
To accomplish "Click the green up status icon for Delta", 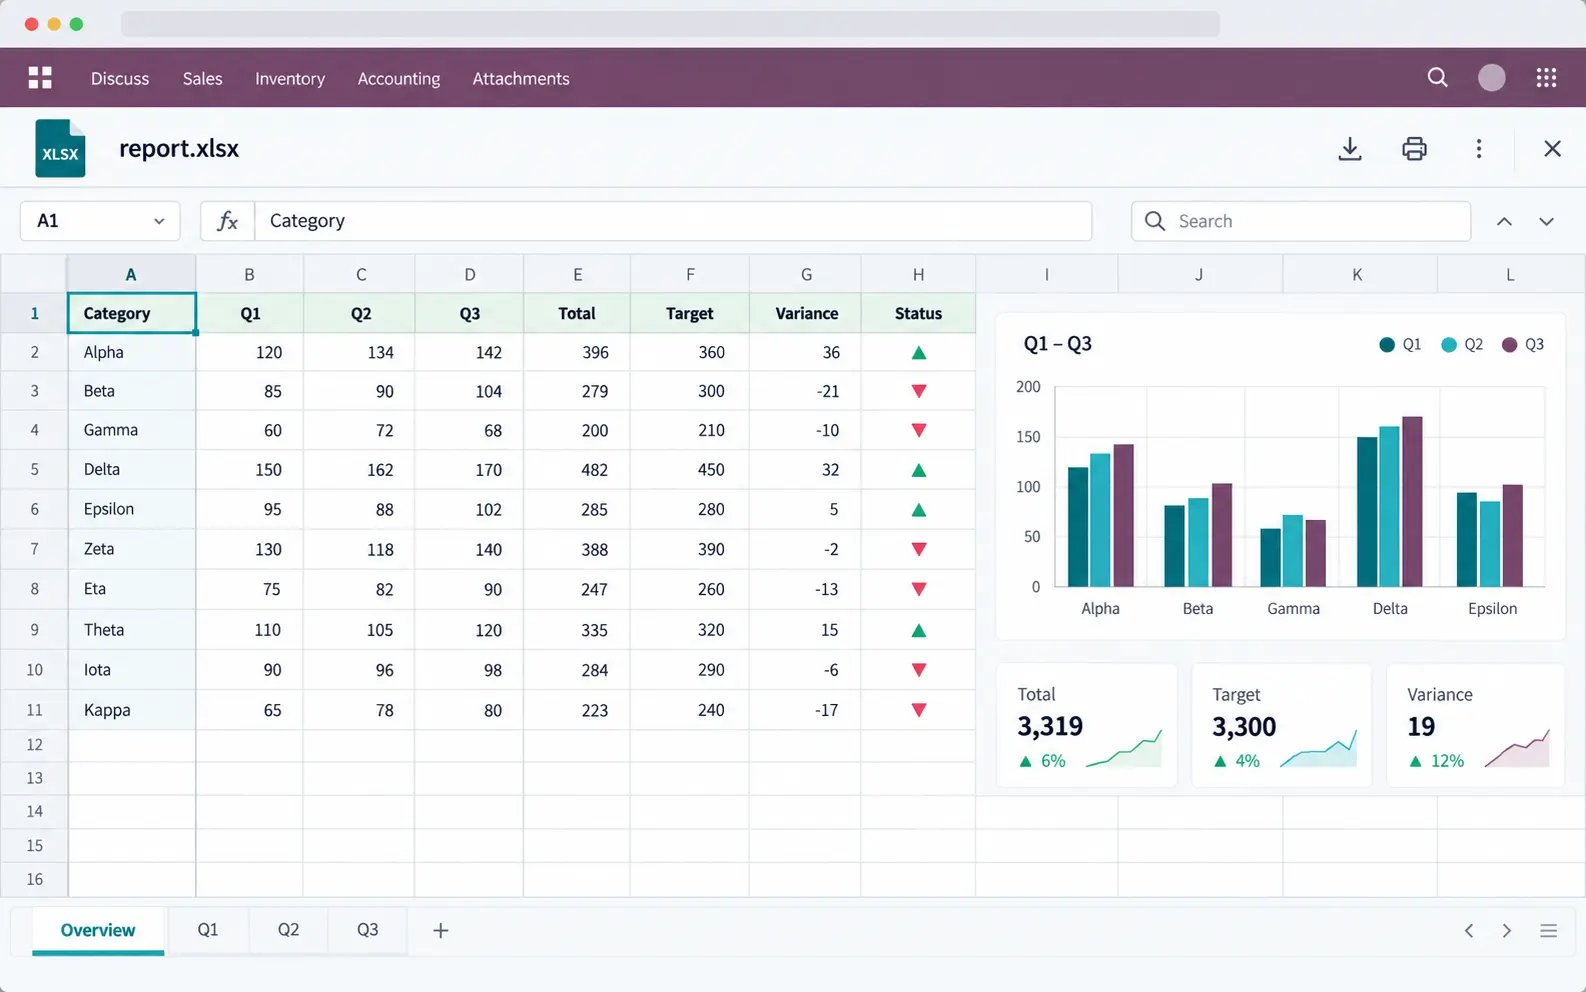I will [x=918, y=470].
